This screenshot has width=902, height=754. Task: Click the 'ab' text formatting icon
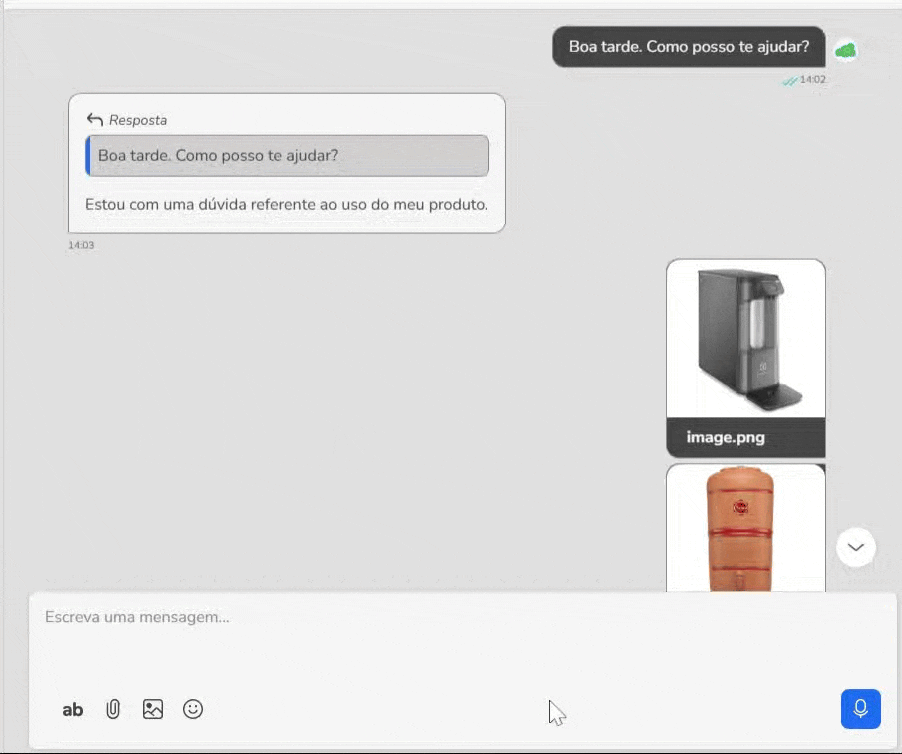click(x=72, y=710)
